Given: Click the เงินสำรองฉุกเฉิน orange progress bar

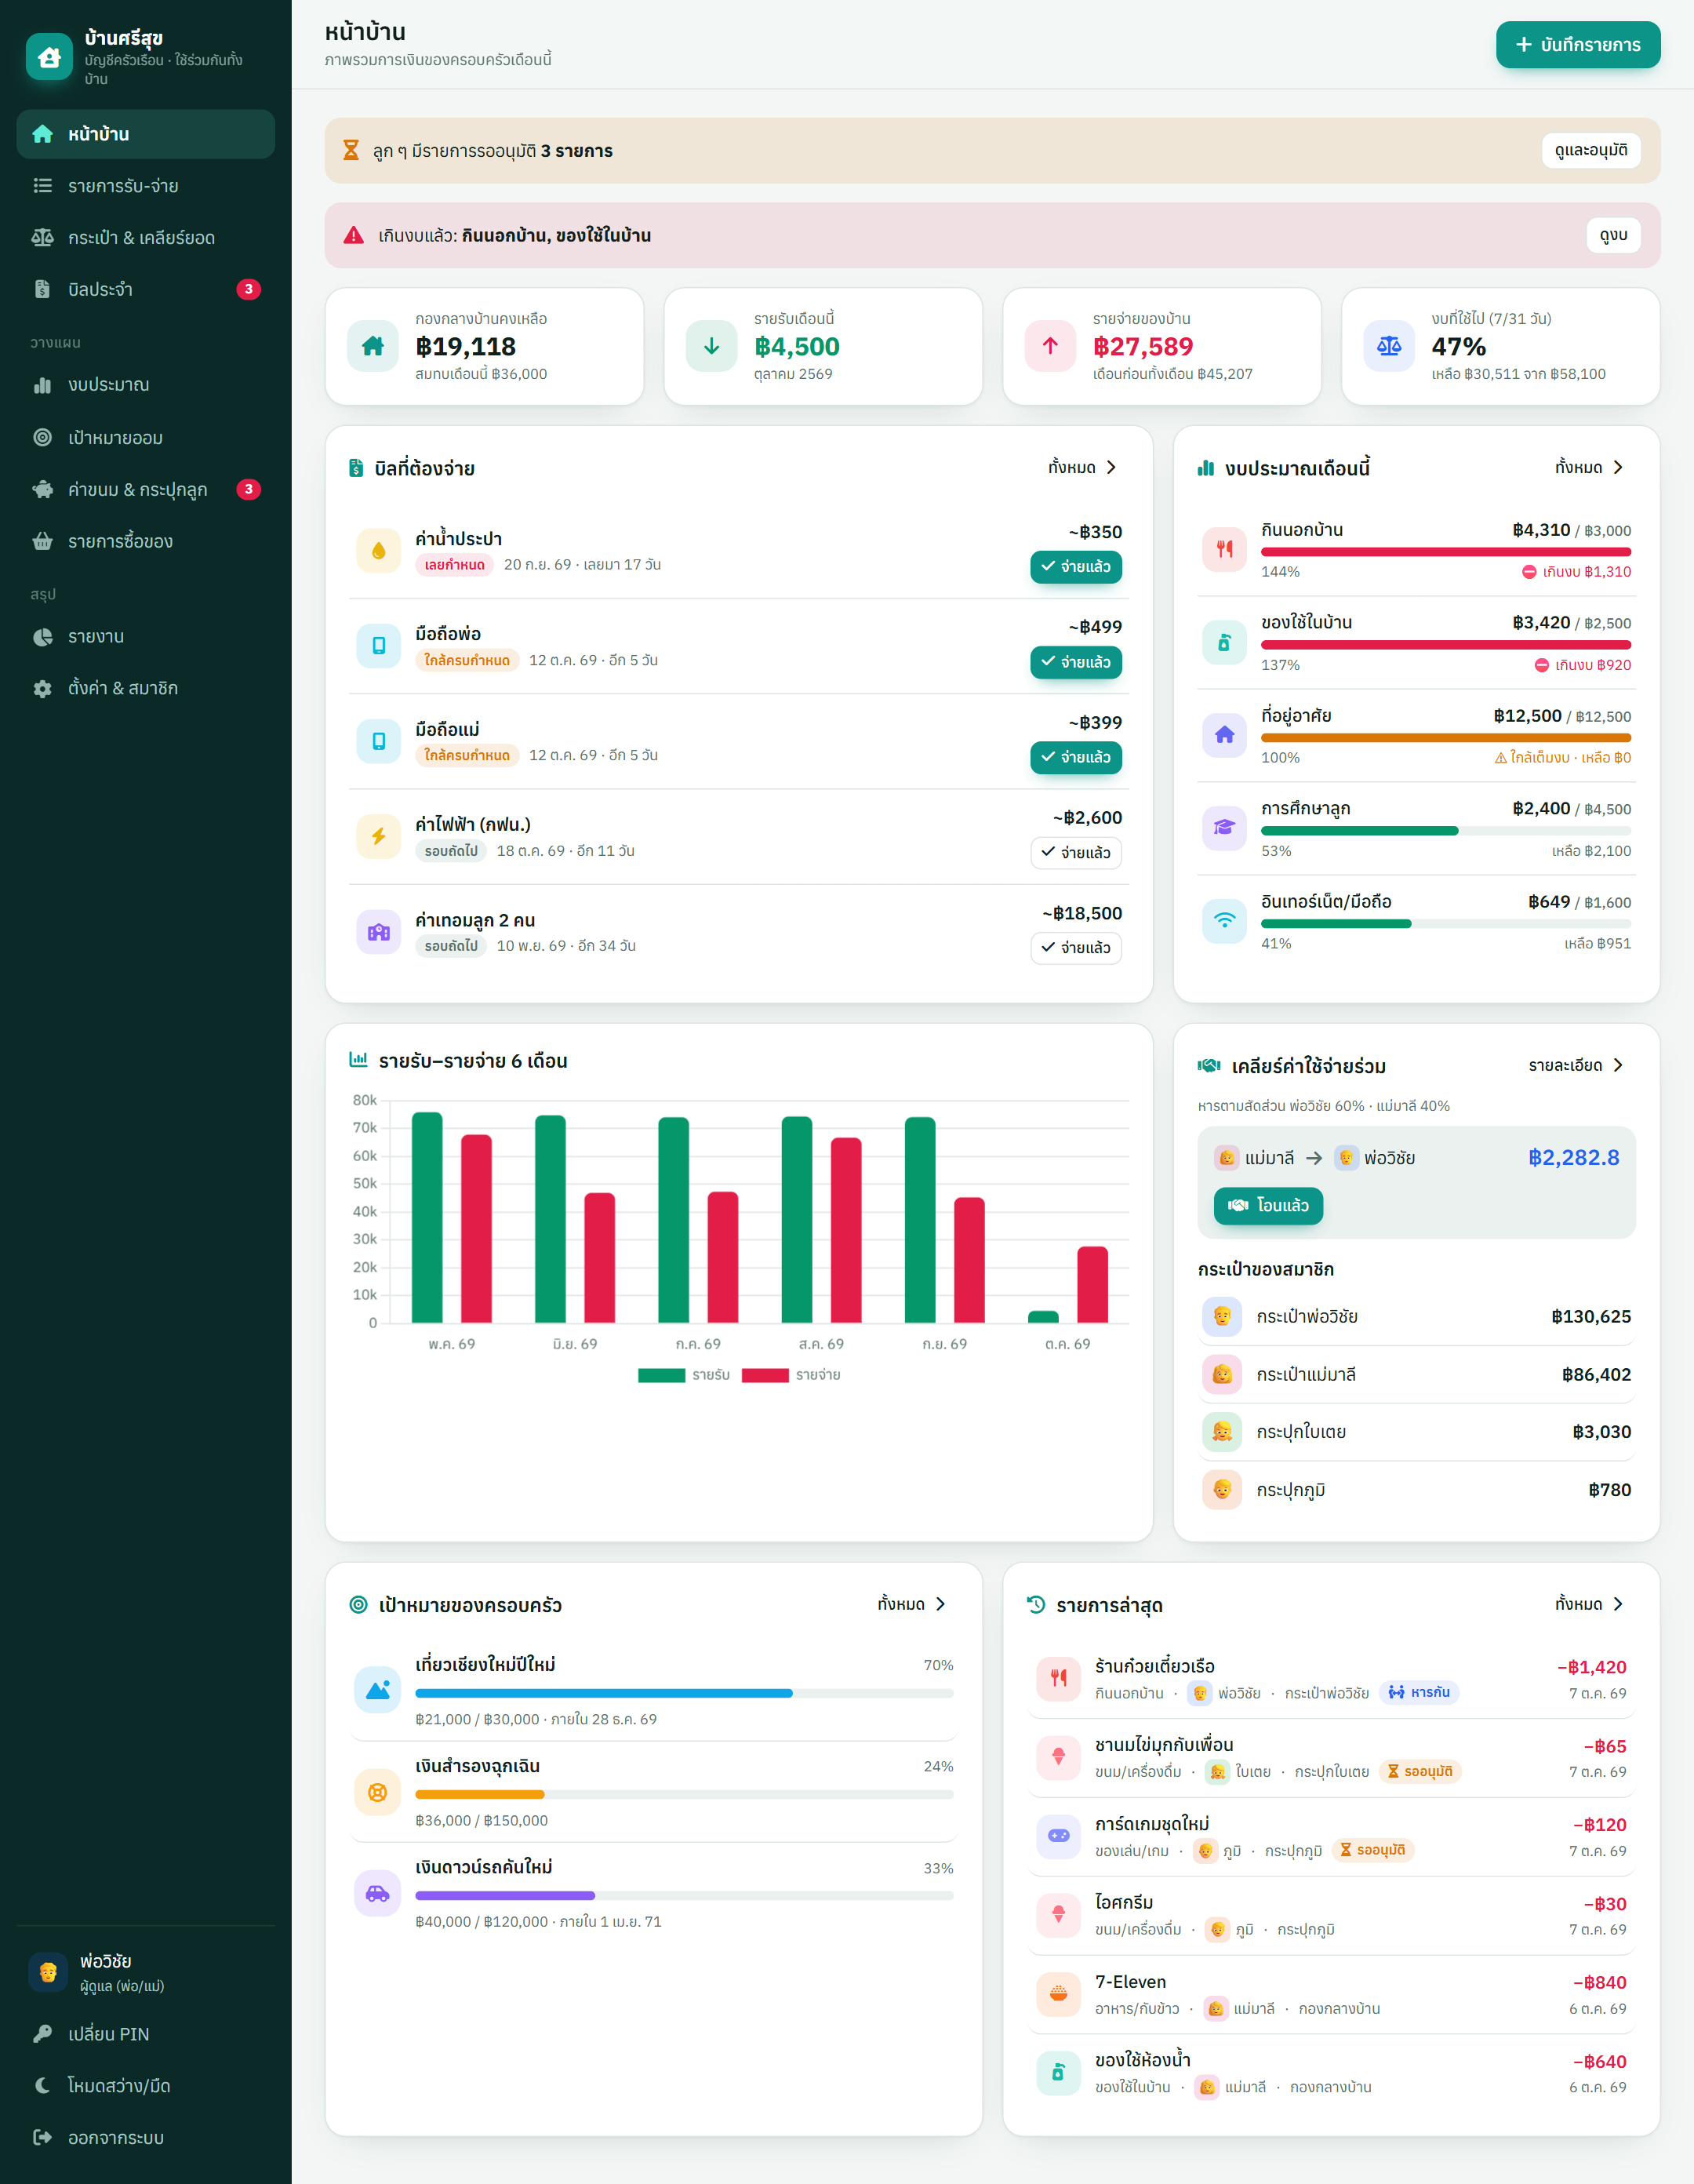Looking at the screenshot, I should (684, 1795).
